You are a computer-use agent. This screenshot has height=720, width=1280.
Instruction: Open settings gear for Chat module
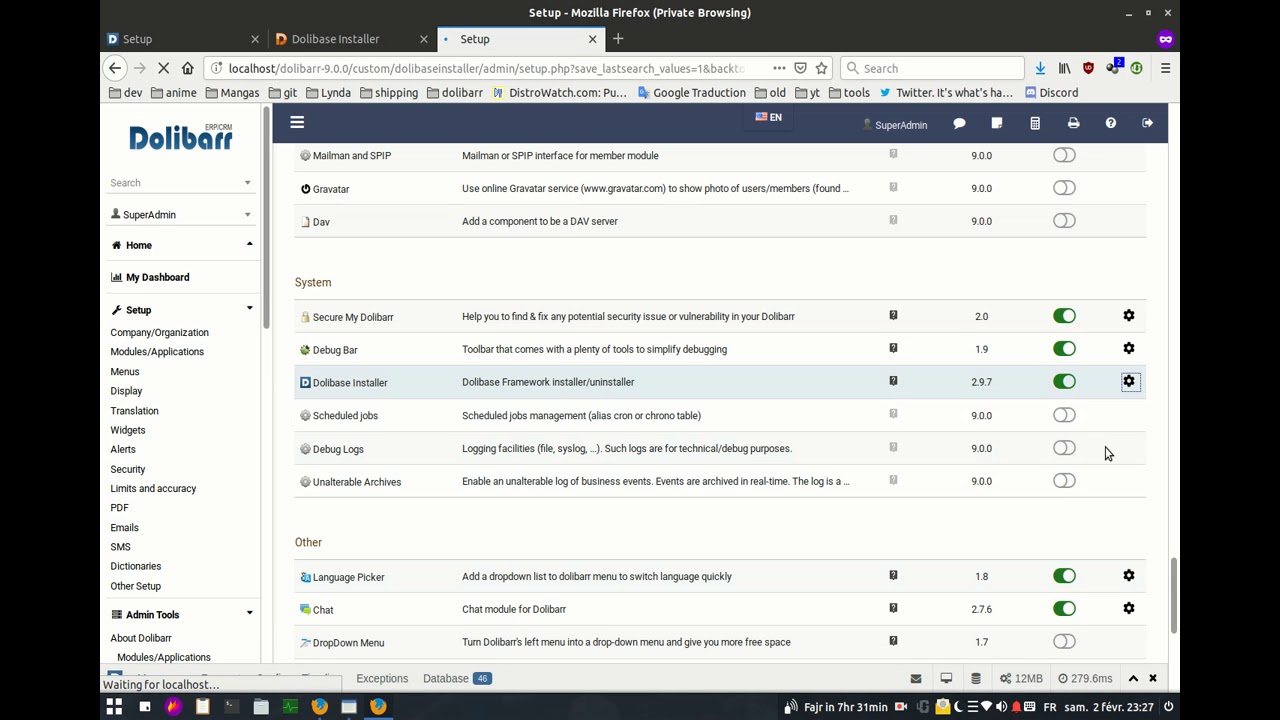tap(1129, 609)
